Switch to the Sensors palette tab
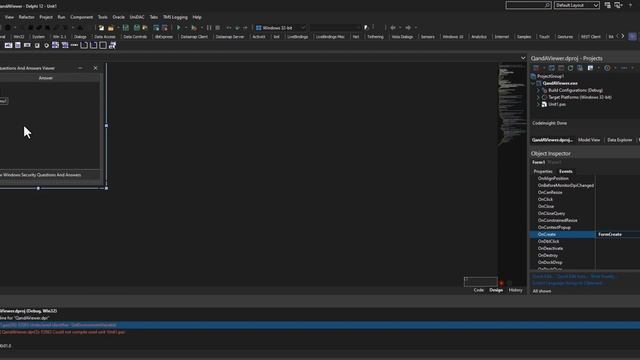The image size is (640, 360). [427, 37]
